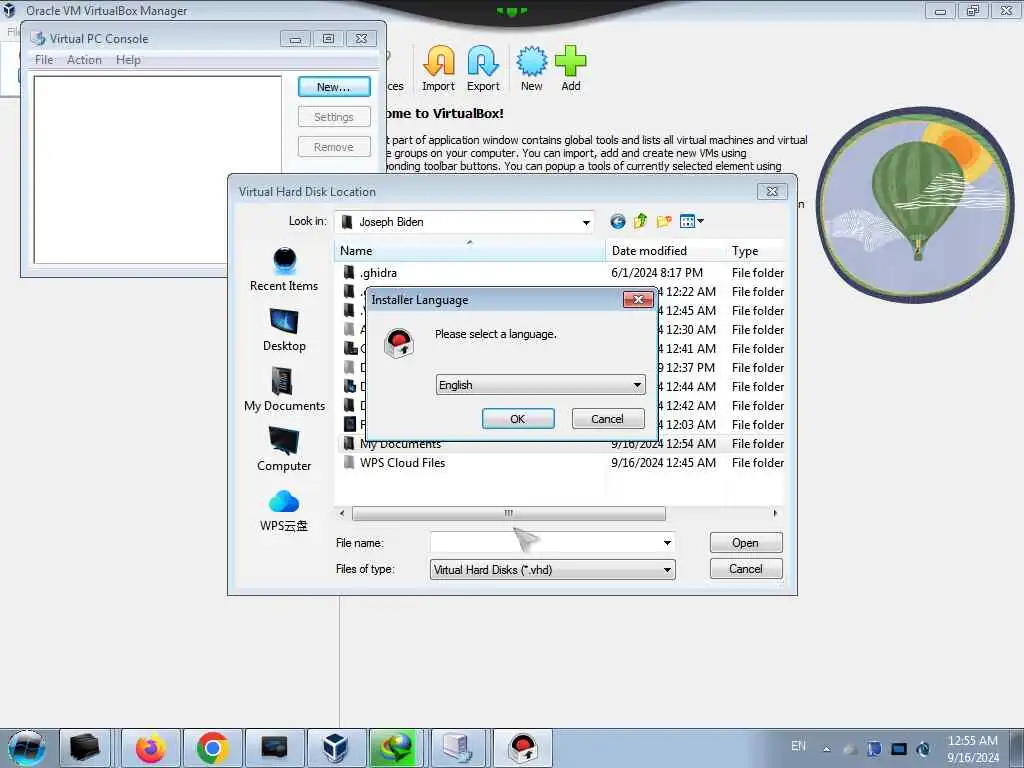Image resolution: width=1024 pixels, height=768 pixels.
Task: Open the Action menu in Virtual PC Console
Action: 84,60
